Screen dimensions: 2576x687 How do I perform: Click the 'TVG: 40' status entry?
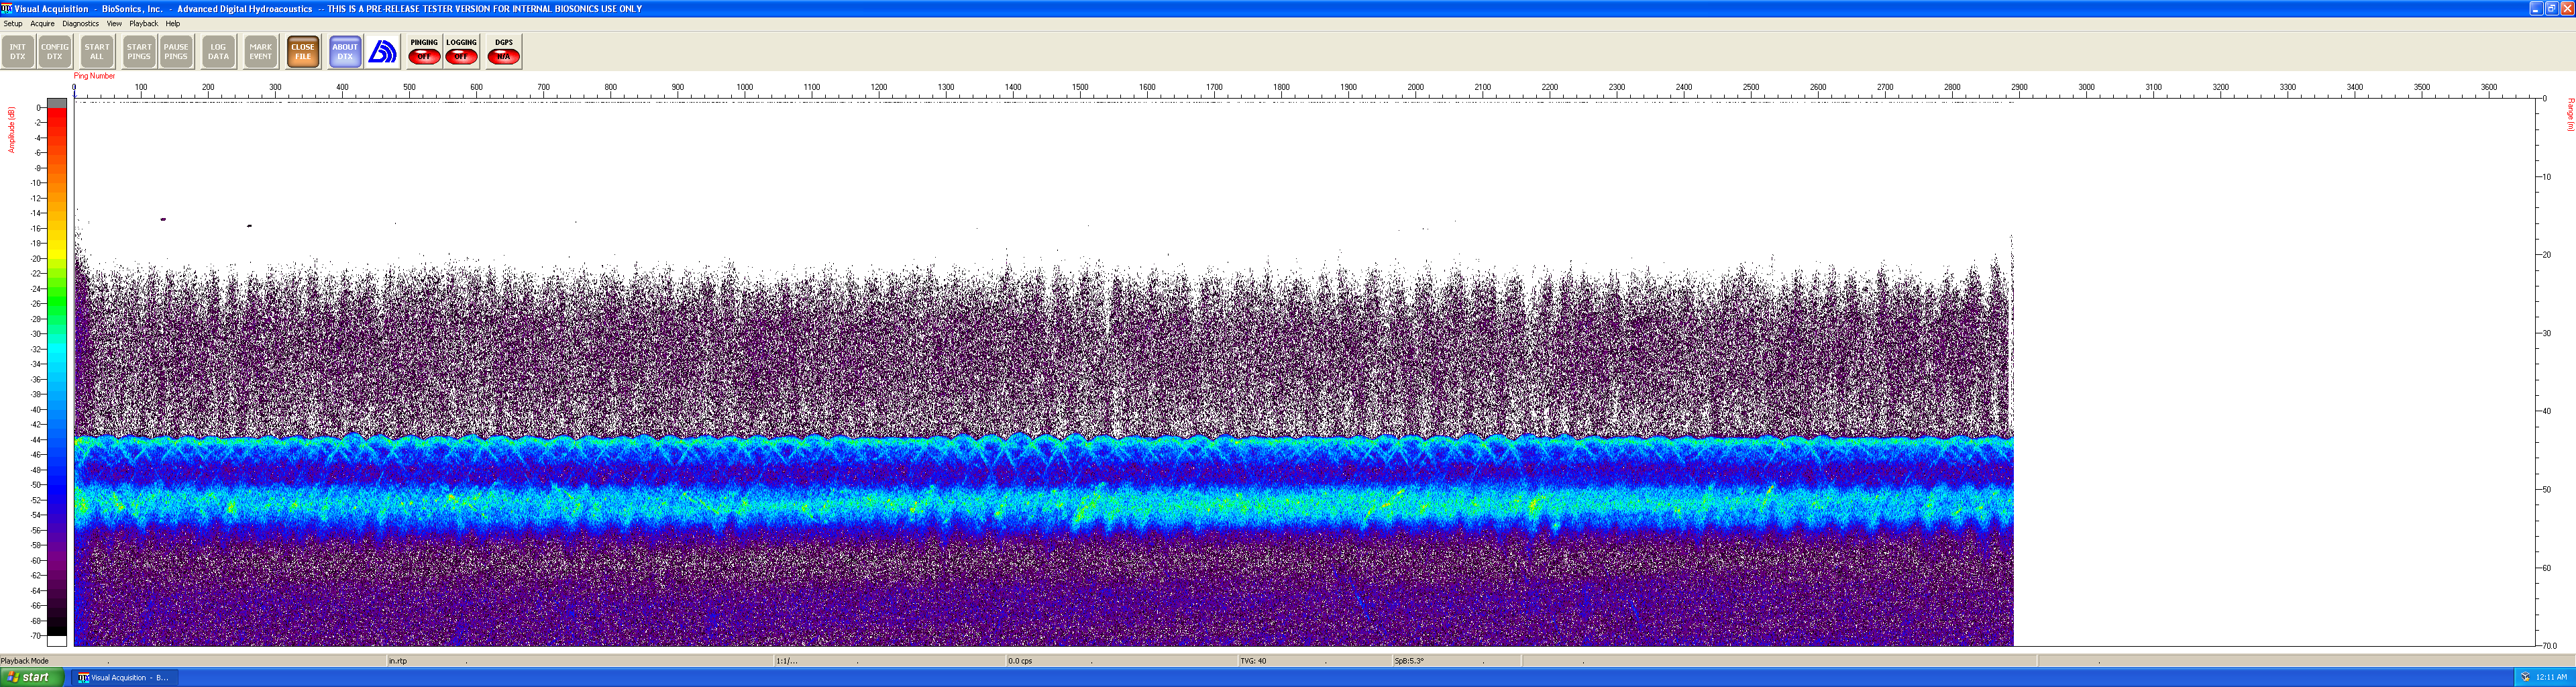point(1253,661)
